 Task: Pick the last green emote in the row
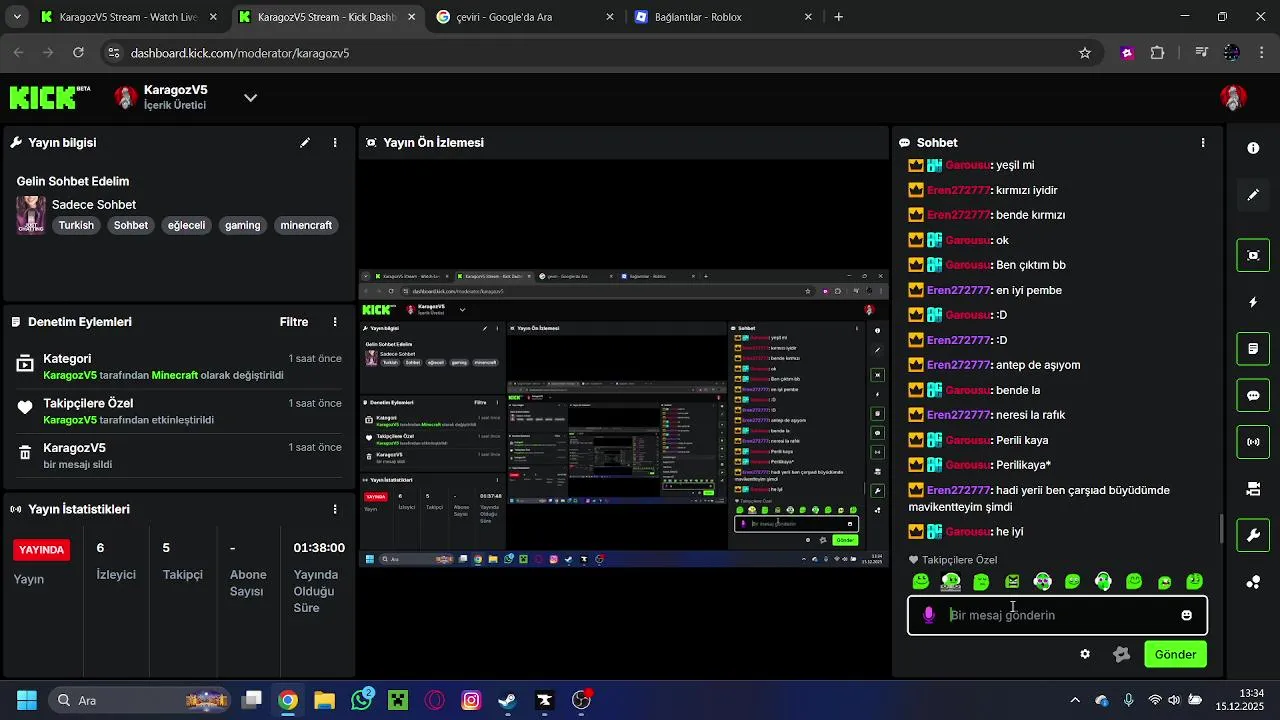[1194, 582]
